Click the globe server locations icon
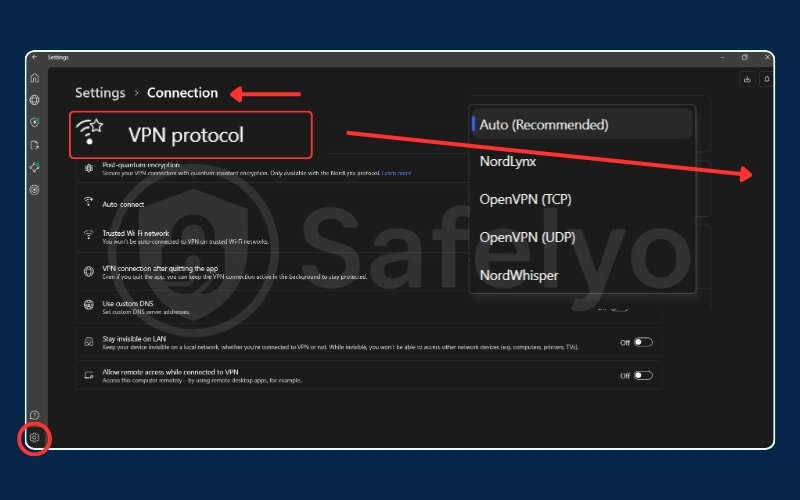Screen dimensions: 800x500 click(x=35, y=100)
